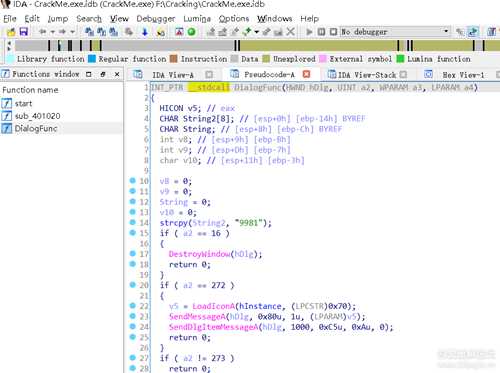Select sub_401020 in the functions list
Screen dimensions: 500x373
pos(37,116)
